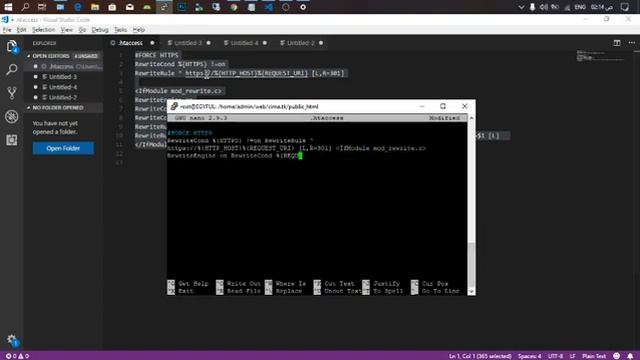Open the Tasks menu
Viewport: 640px width, 360px height.
120,30
